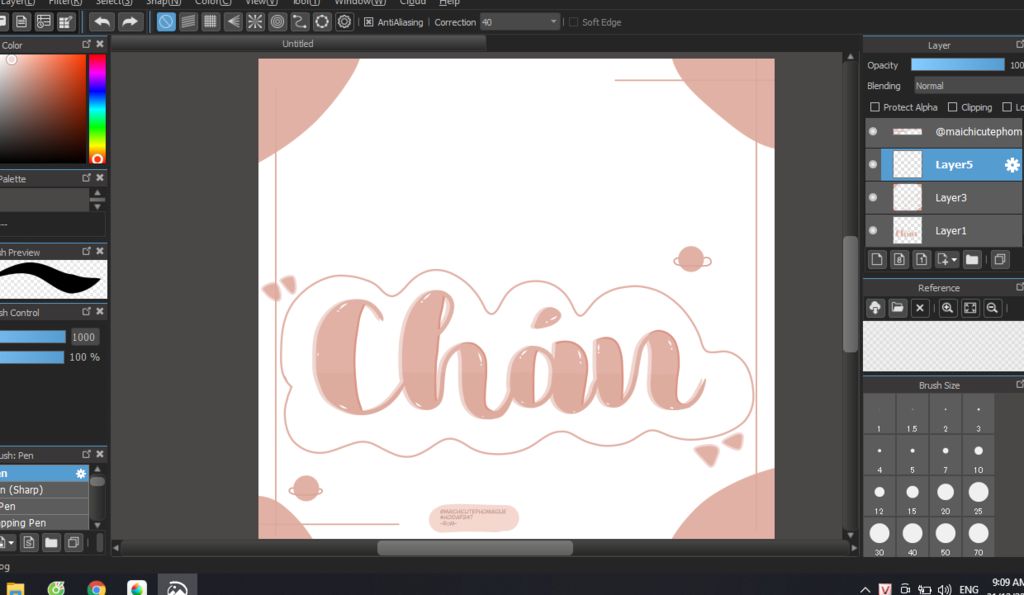Add a new 8-bit layer

pyautogui.click(x=899, y=259)
